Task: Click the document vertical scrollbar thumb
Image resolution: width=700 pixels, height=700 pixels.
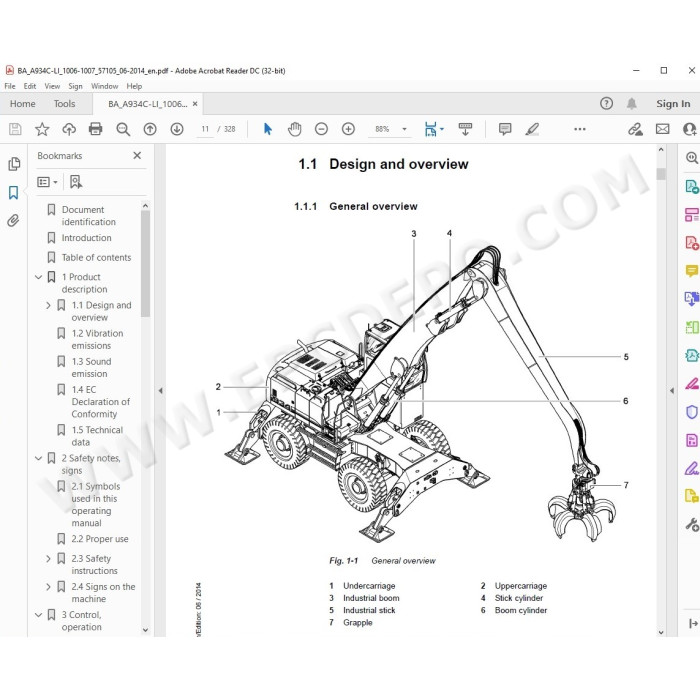Action: click(x=661, y=174)
